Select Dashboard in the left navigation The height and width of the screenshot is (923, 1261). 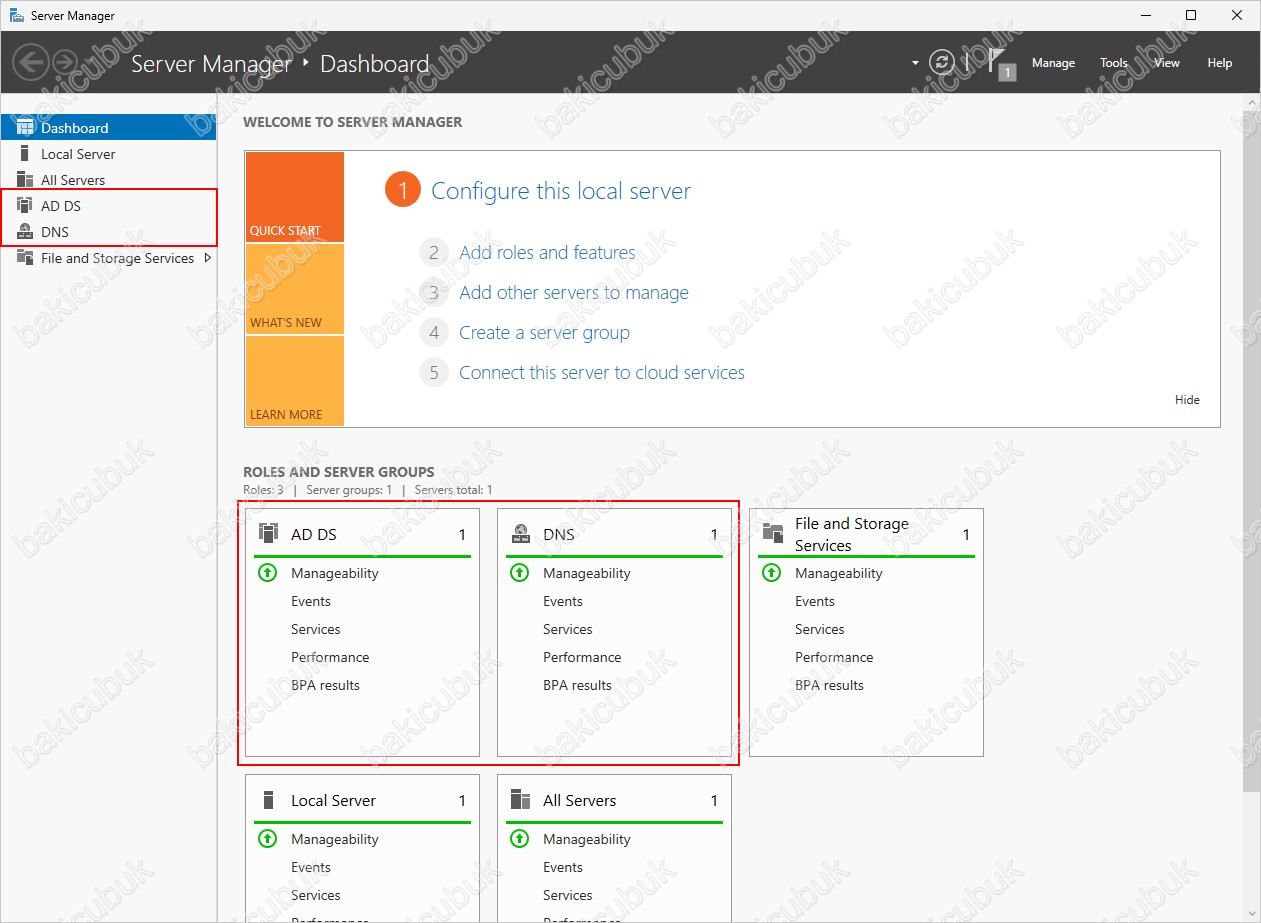[x=108, y=128]
